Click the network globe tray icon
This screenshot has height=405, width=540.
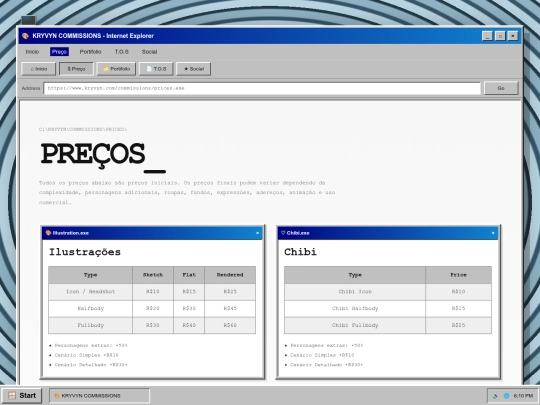tap(507, 396)
